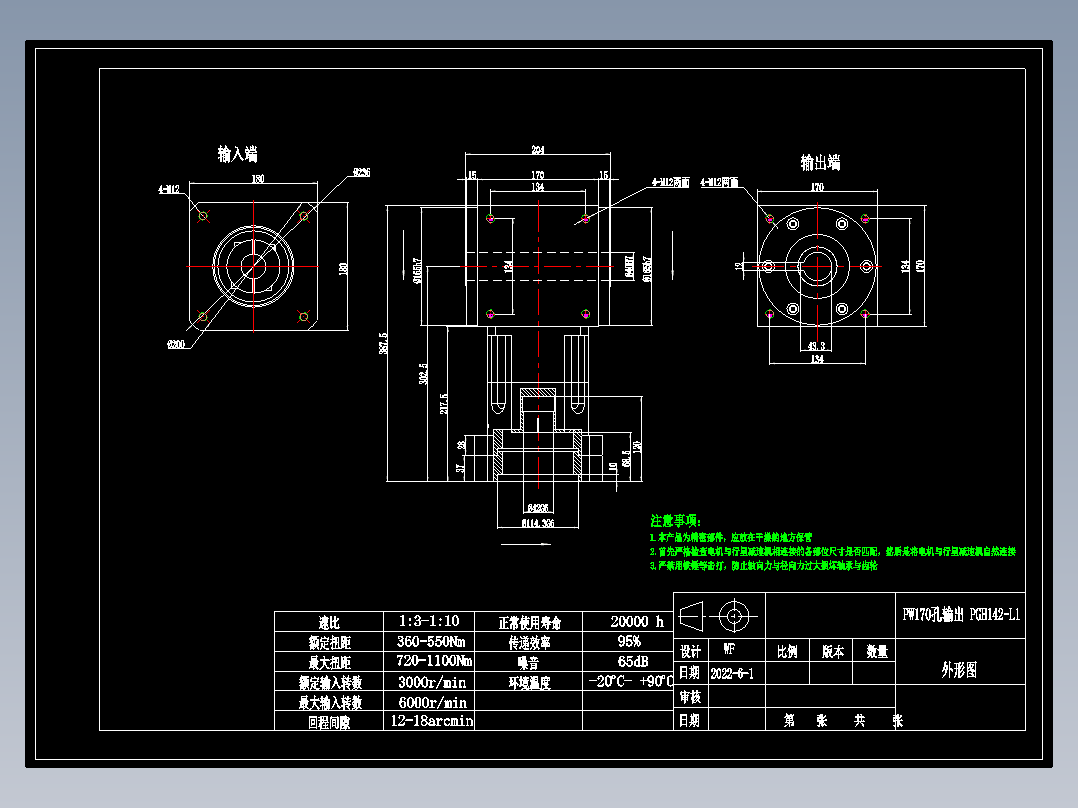Click the 输出端 (output end) view label
1078x808 pixels.
click(822, 163)
